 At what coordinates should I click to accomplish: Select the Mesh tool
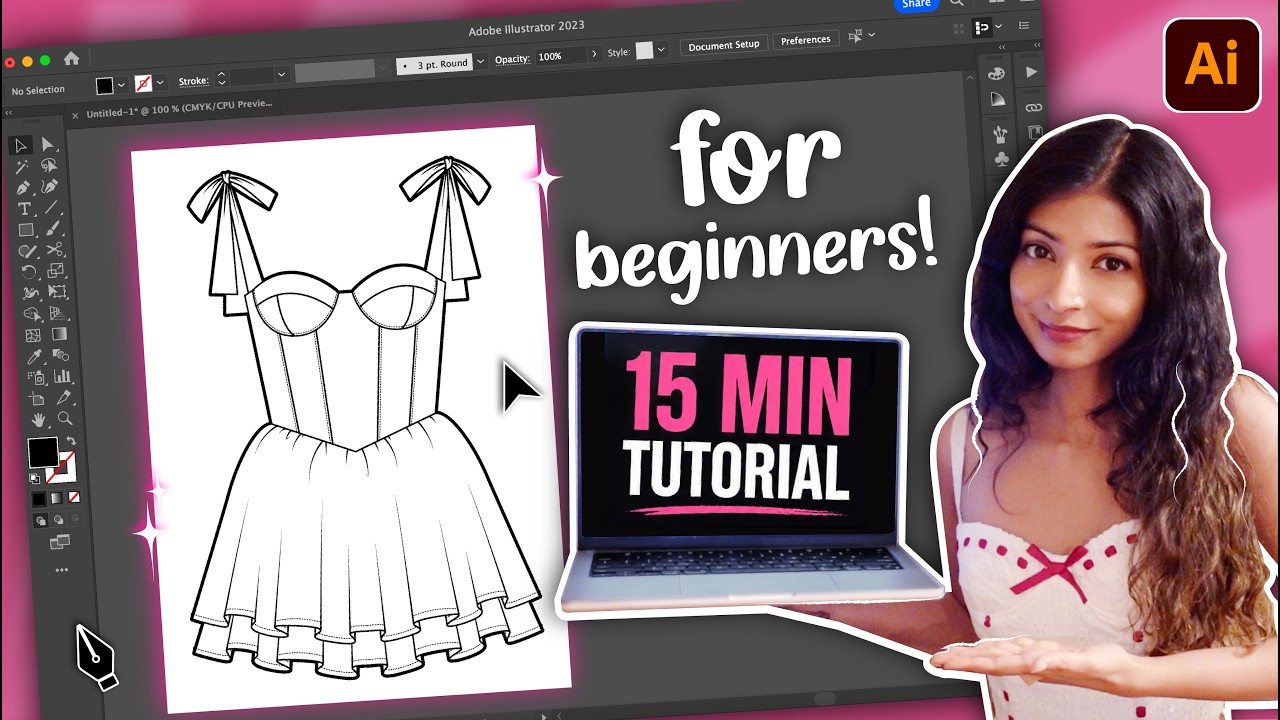33,335
